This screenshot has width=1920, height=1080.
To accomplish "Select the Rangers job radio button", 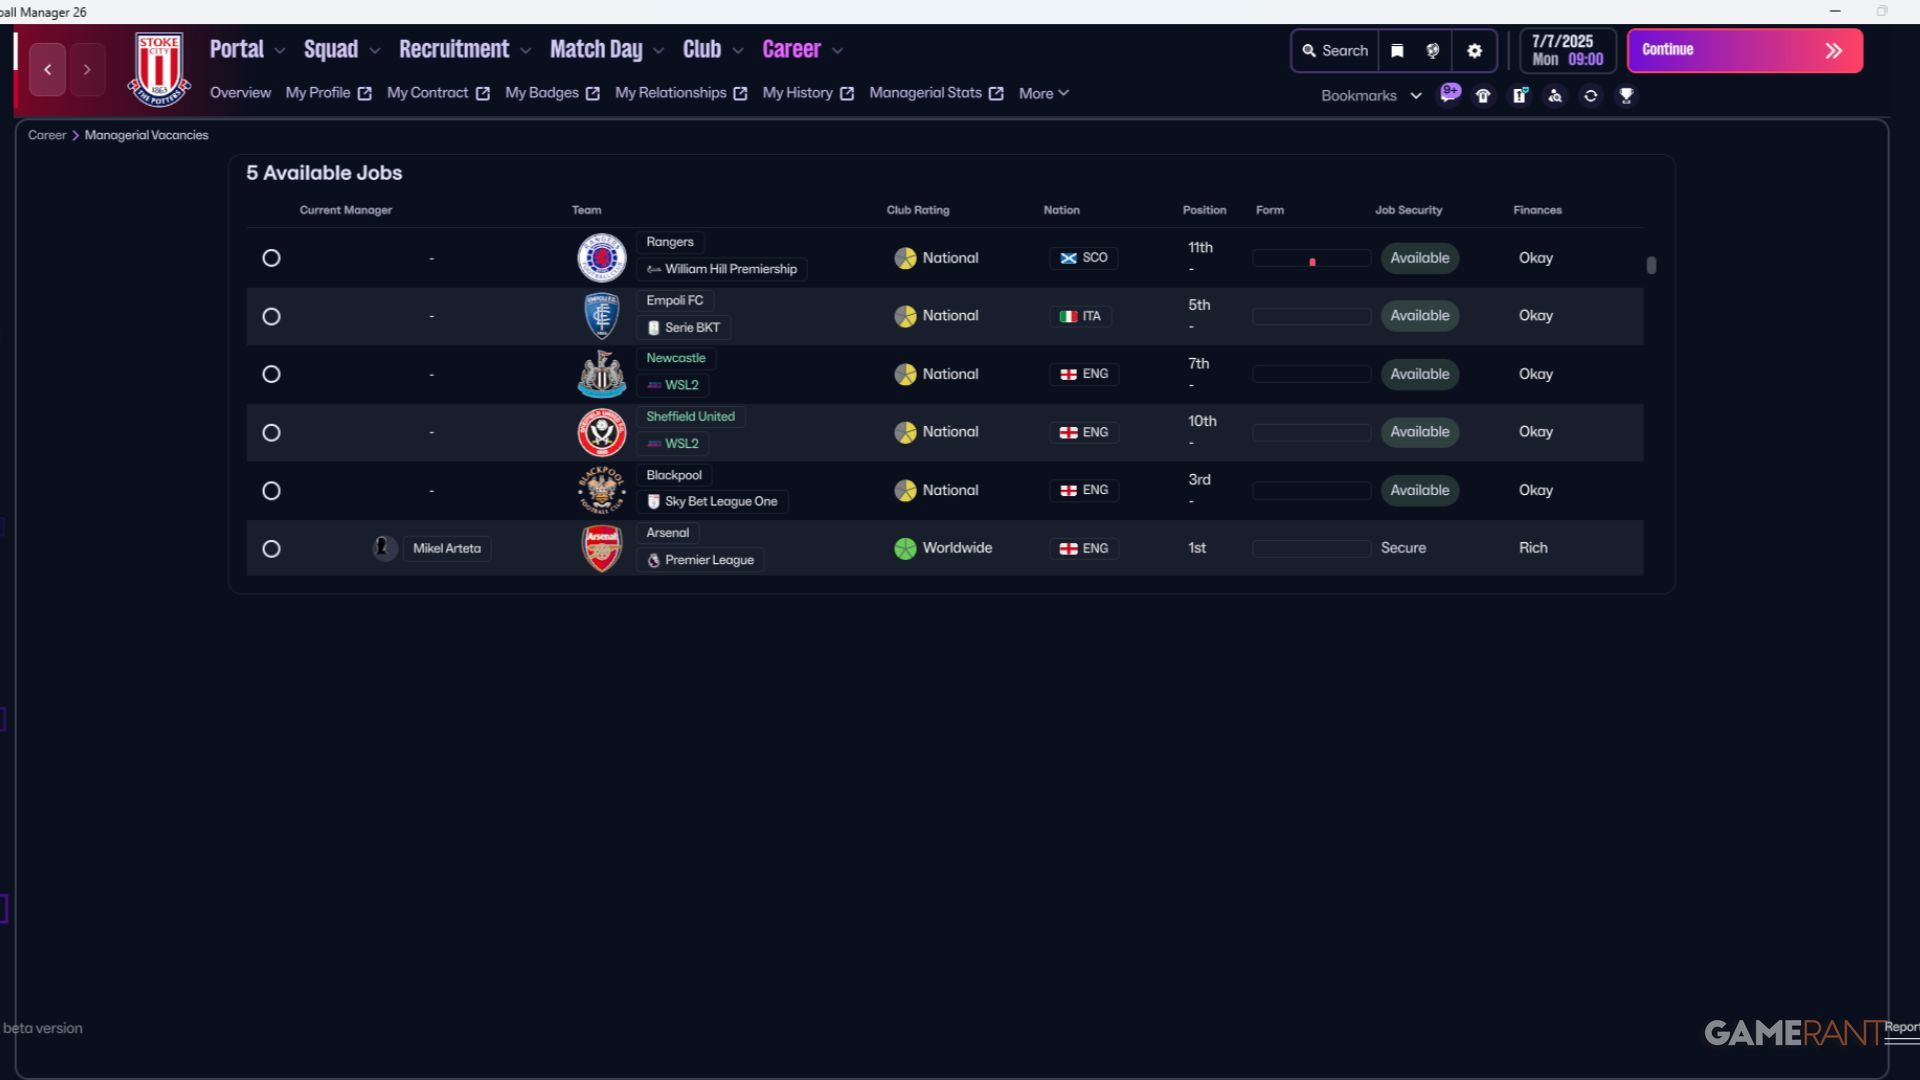I will (x=271, y=258).
